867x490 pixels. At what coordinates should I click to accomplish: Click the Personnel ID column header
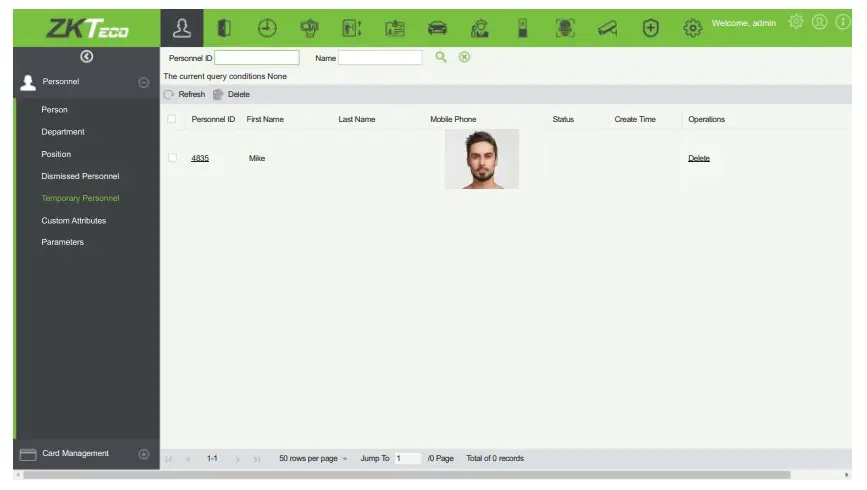(x=213, y=119)
